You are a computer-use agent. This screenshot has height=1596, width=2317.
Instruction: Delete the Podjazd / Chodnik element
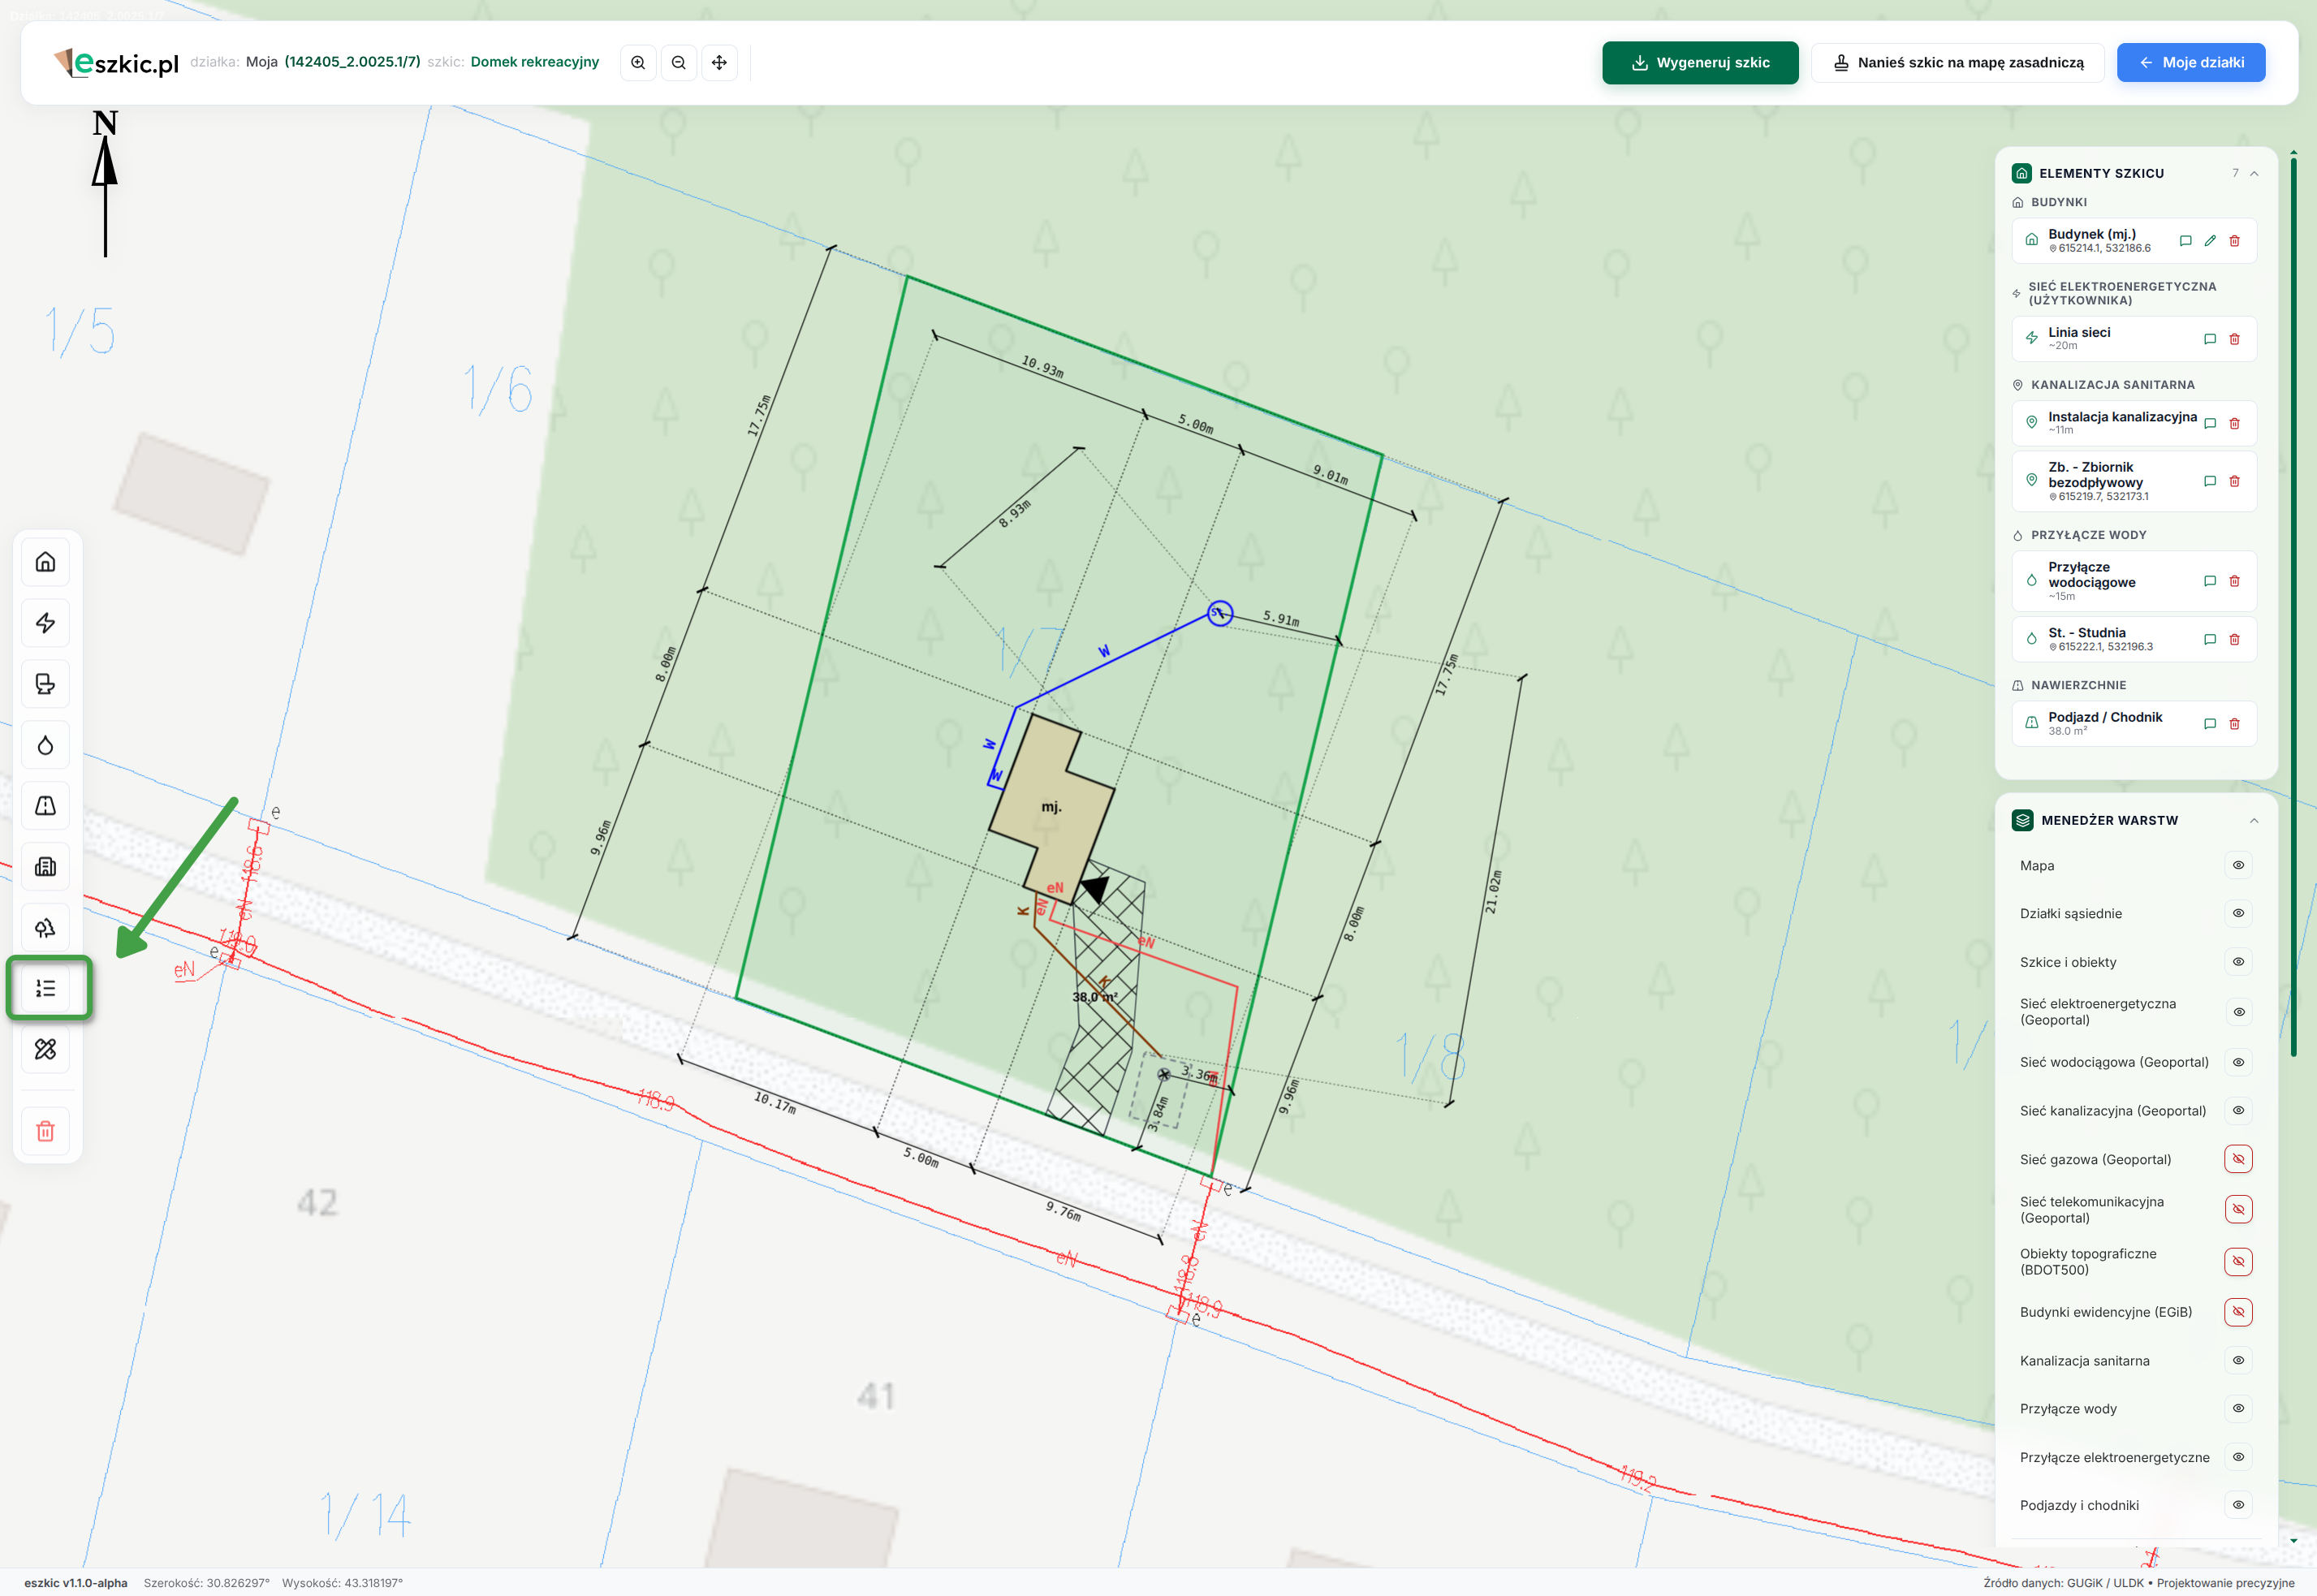(2235, 724)
